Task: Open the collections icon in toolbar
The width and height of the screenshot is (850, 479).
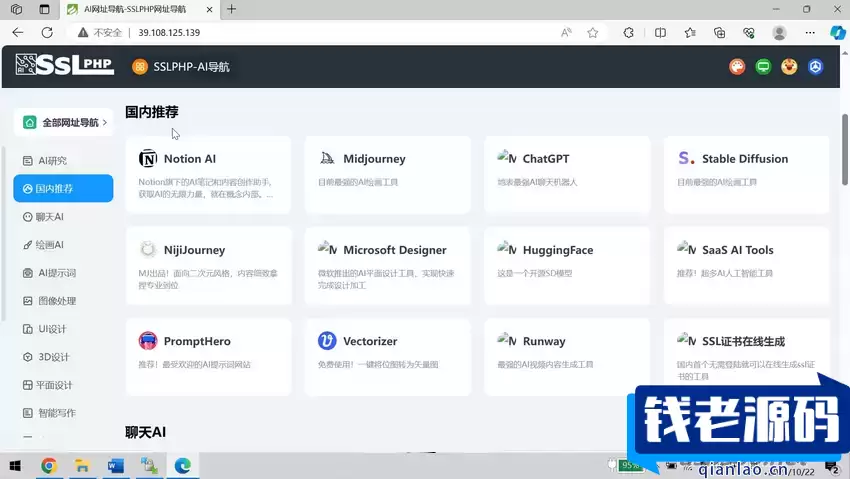Action: [x=719, y=33]
